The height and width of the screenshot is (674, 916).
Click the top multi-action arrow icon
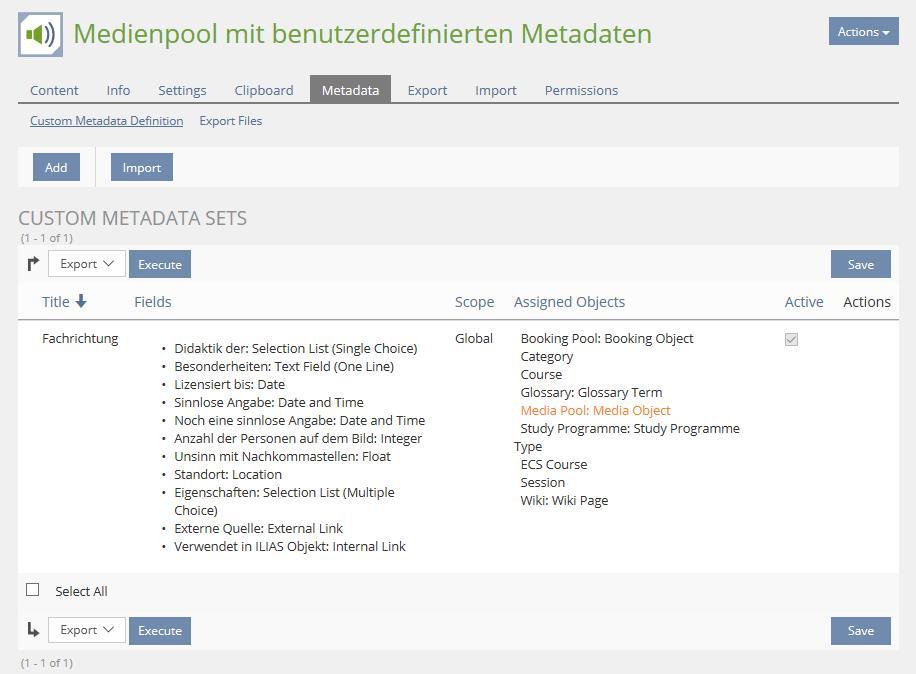point(33,264)
